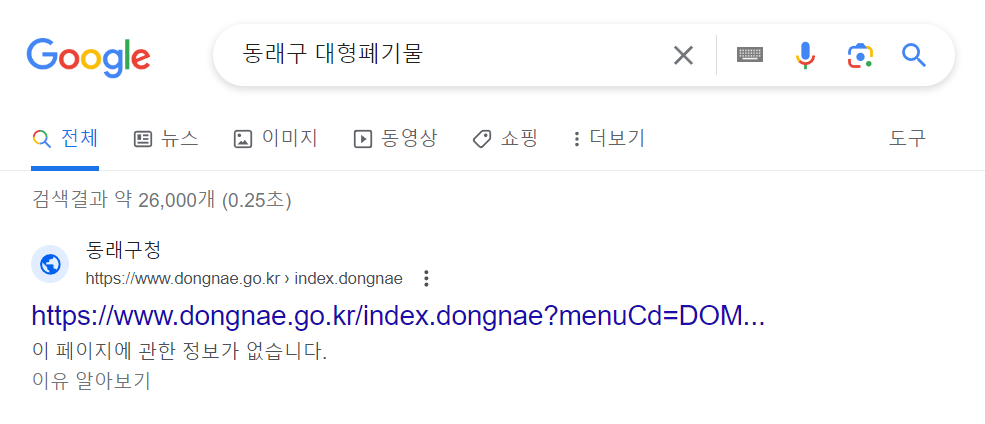Open the on-screen keyboard input tool
Screen dimensions: 985x424
coord(750,55)
